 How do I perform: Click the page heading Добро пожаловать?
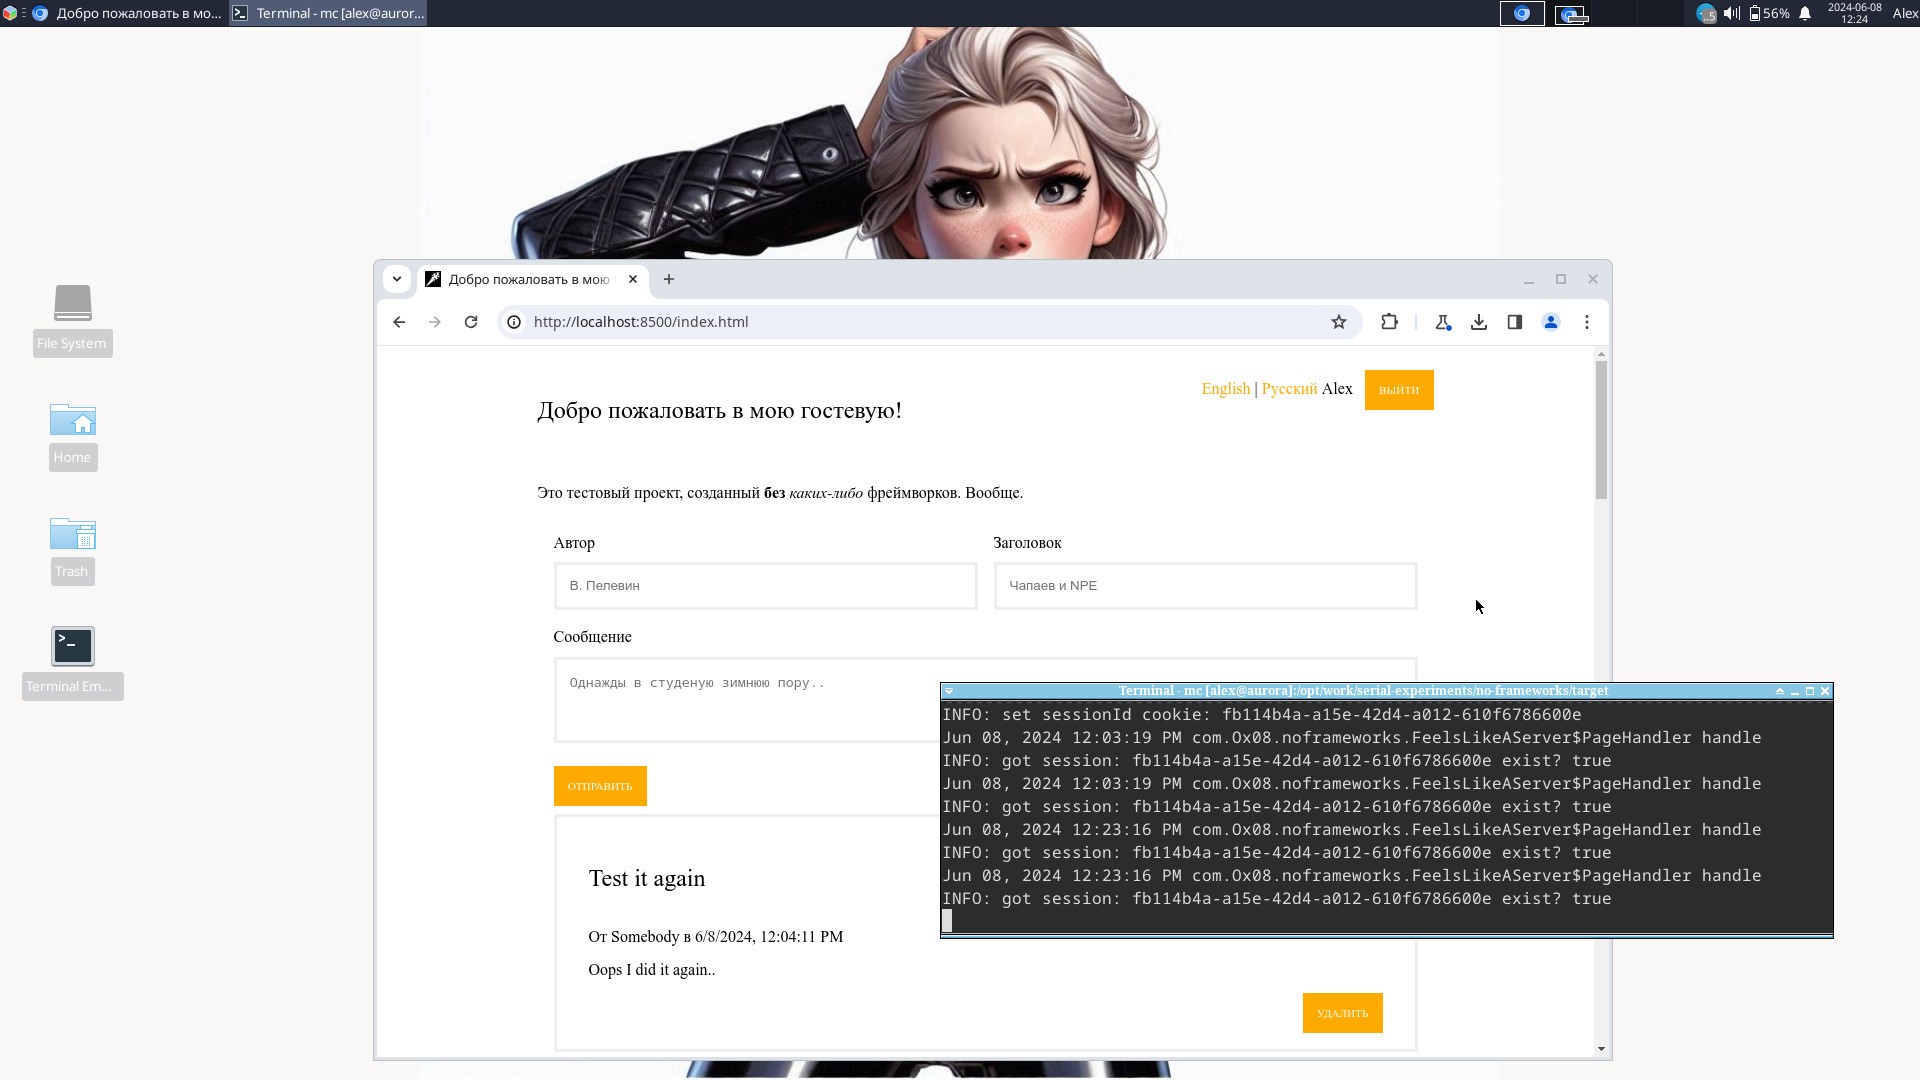(719, 410)
